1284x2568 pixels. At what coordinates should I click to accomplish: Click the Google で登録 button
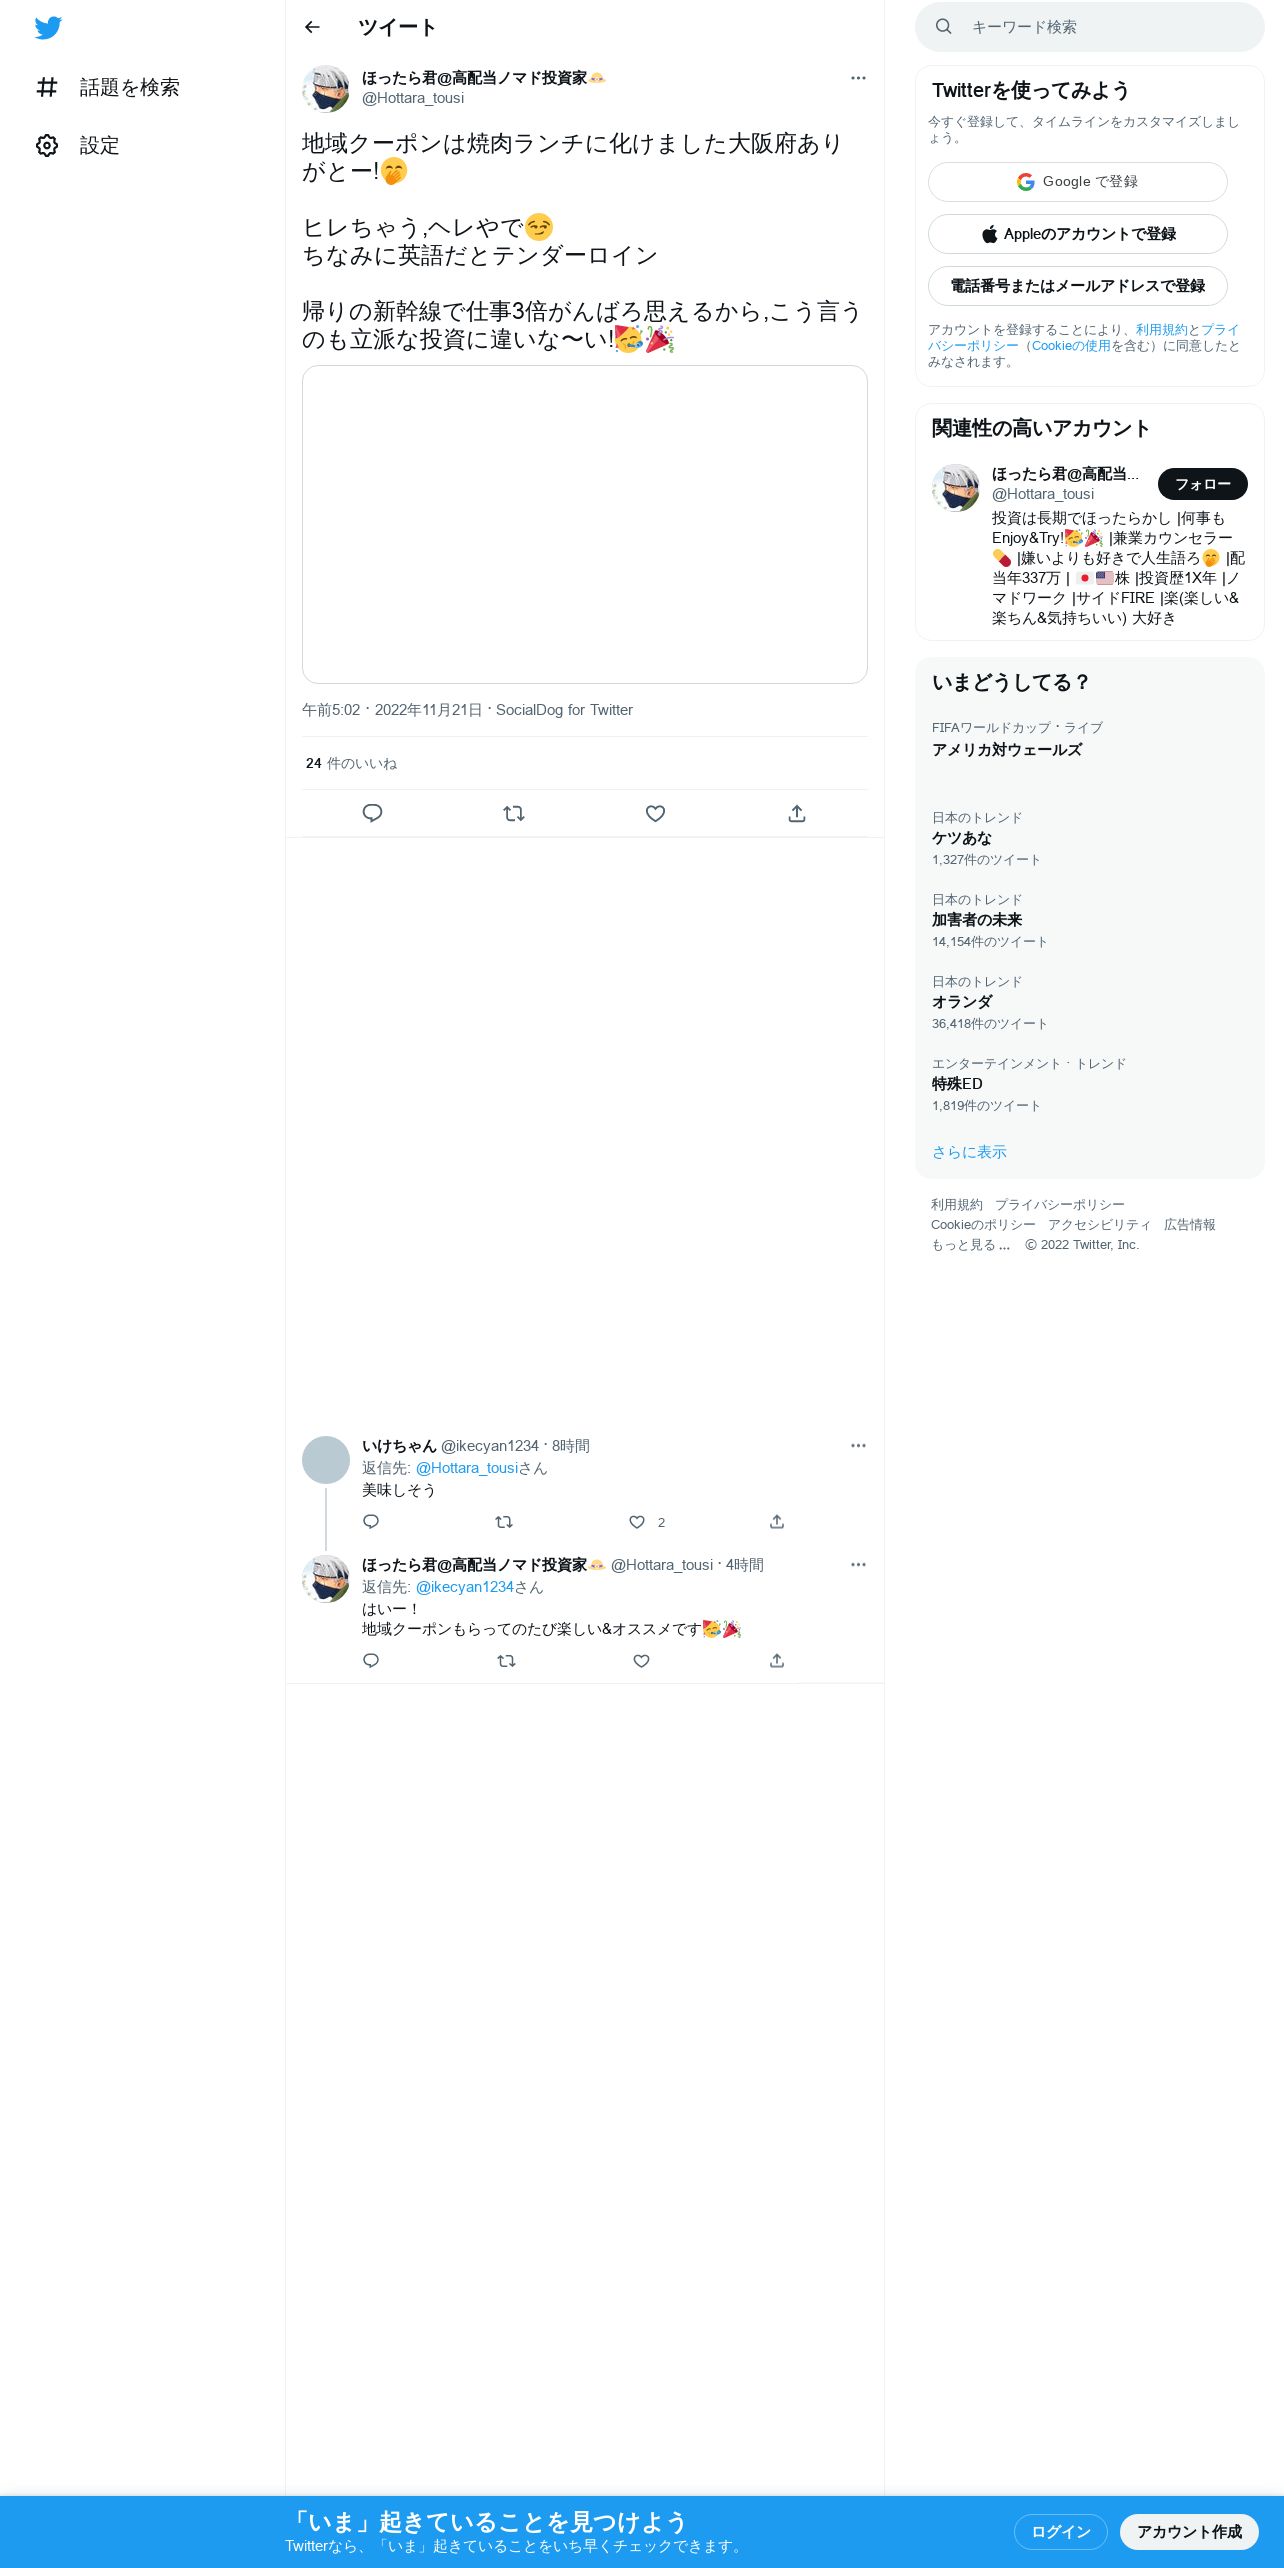[1078, 182]
